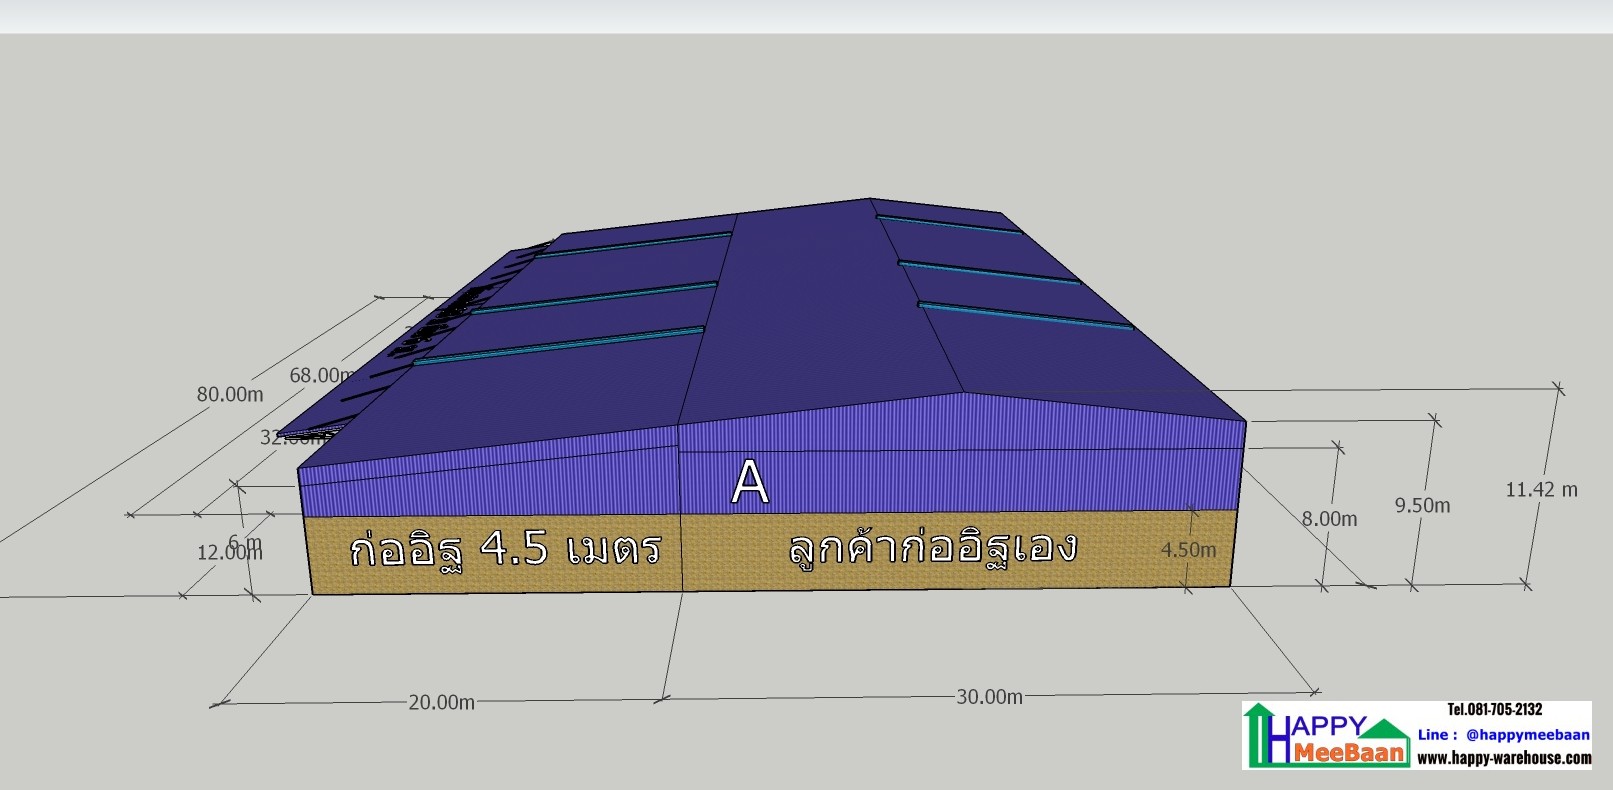Click the Line : @happymeebaan contact

[x=1503, y=734]
